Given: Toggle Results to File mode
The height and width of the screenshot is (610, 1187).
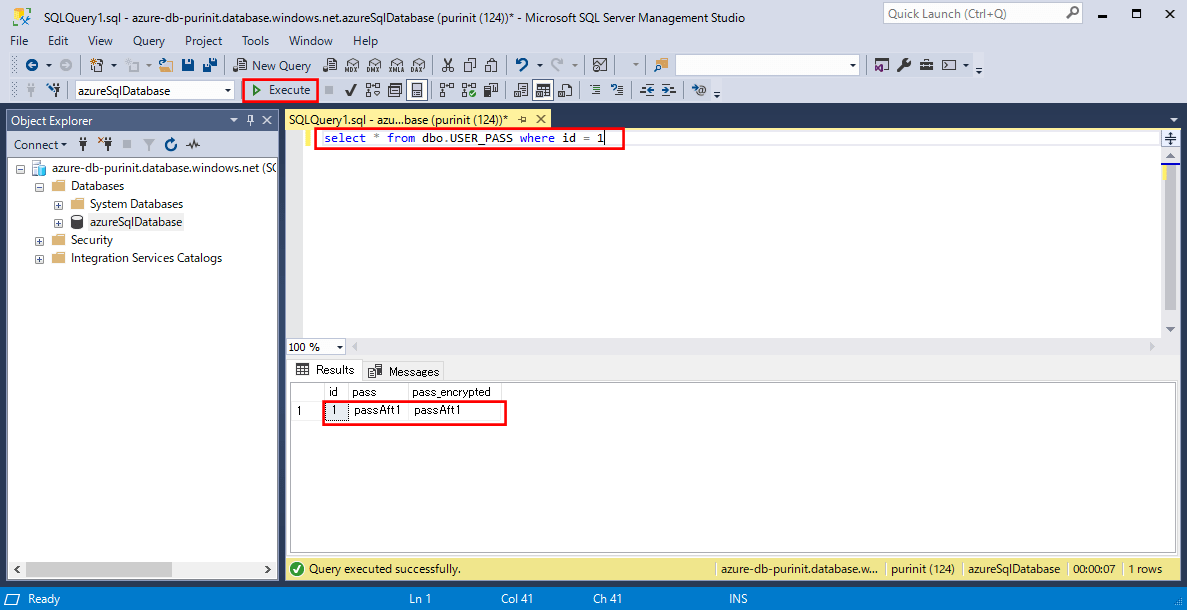Looking at the screenshot, I should tap(565, 91).
